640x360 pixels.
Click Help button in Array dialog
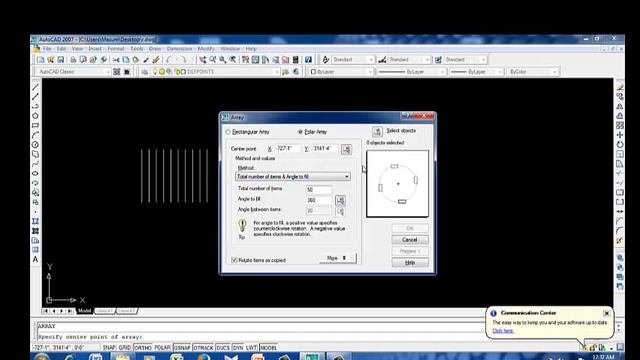(x=410, y=263)
